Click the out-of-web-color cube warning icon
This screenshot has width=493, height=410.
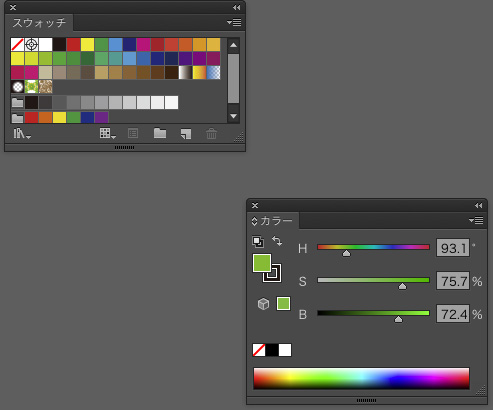point(263,304)
